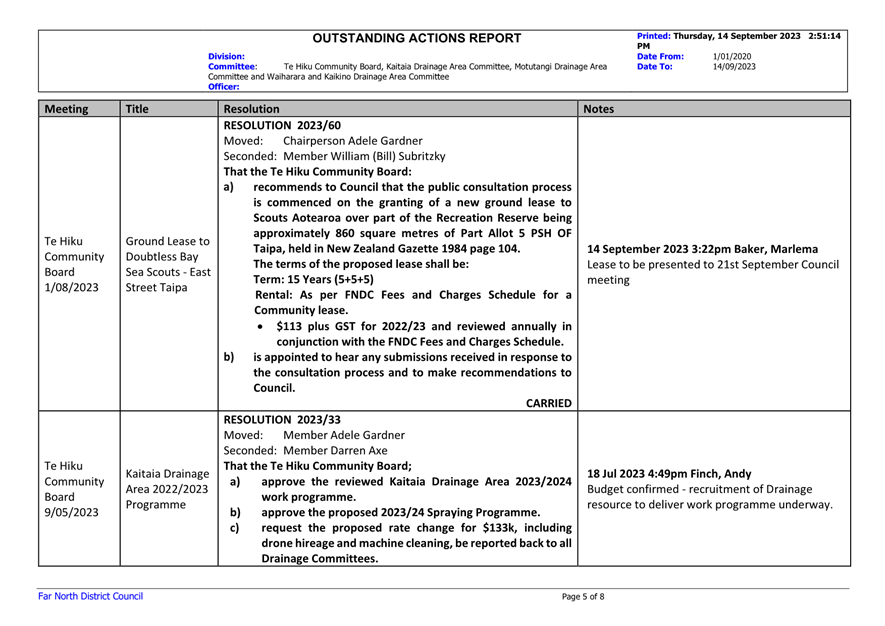Select note 18 Jul 2023 4:49pm Finch, Andy
Screen dimensions: 885x626
click(x=669, y=474)
